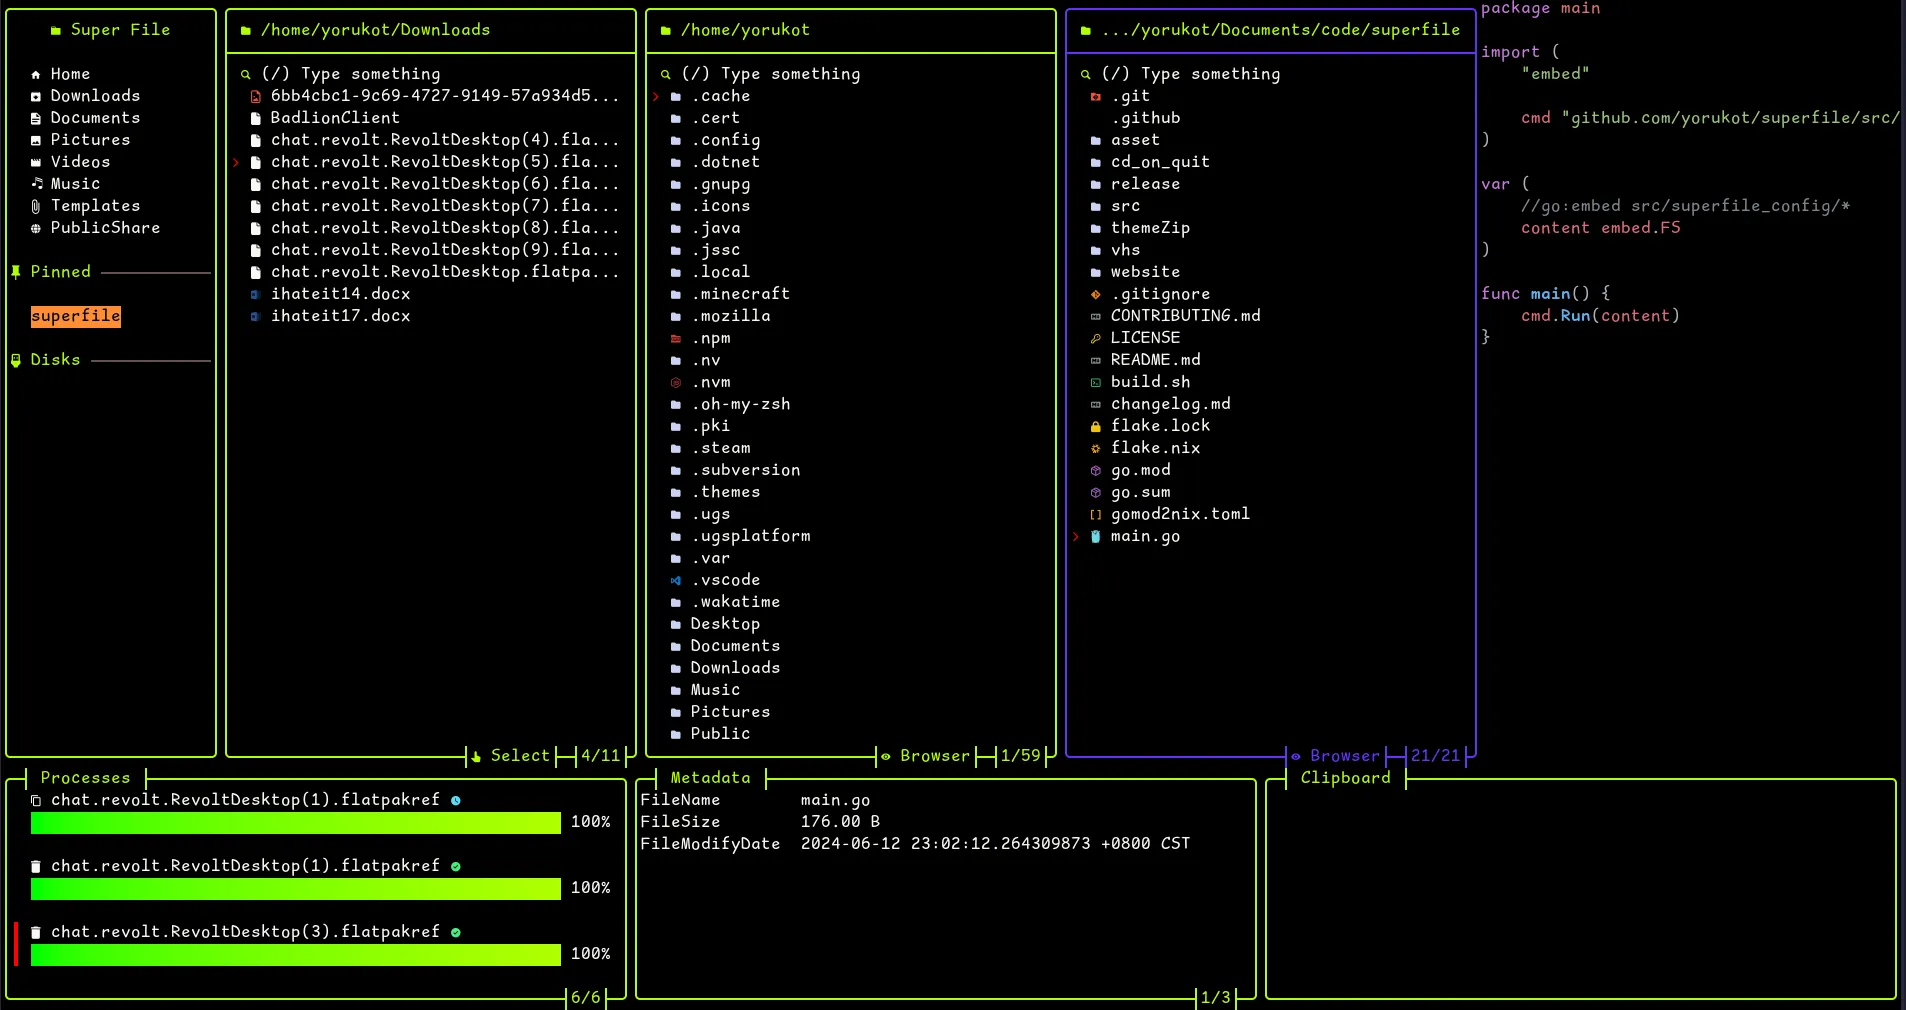The width and height of the screenshot is (1906, 1010).
Task: Click the Metadata panel label
Action: click(710, 778)
